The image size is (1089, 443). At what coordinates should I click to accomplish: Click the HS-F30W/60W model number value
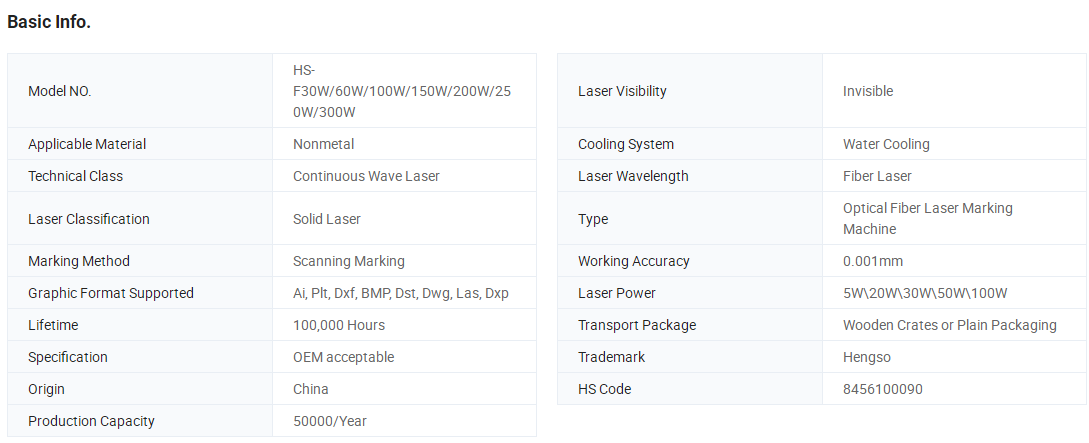[x=402, y=91]
